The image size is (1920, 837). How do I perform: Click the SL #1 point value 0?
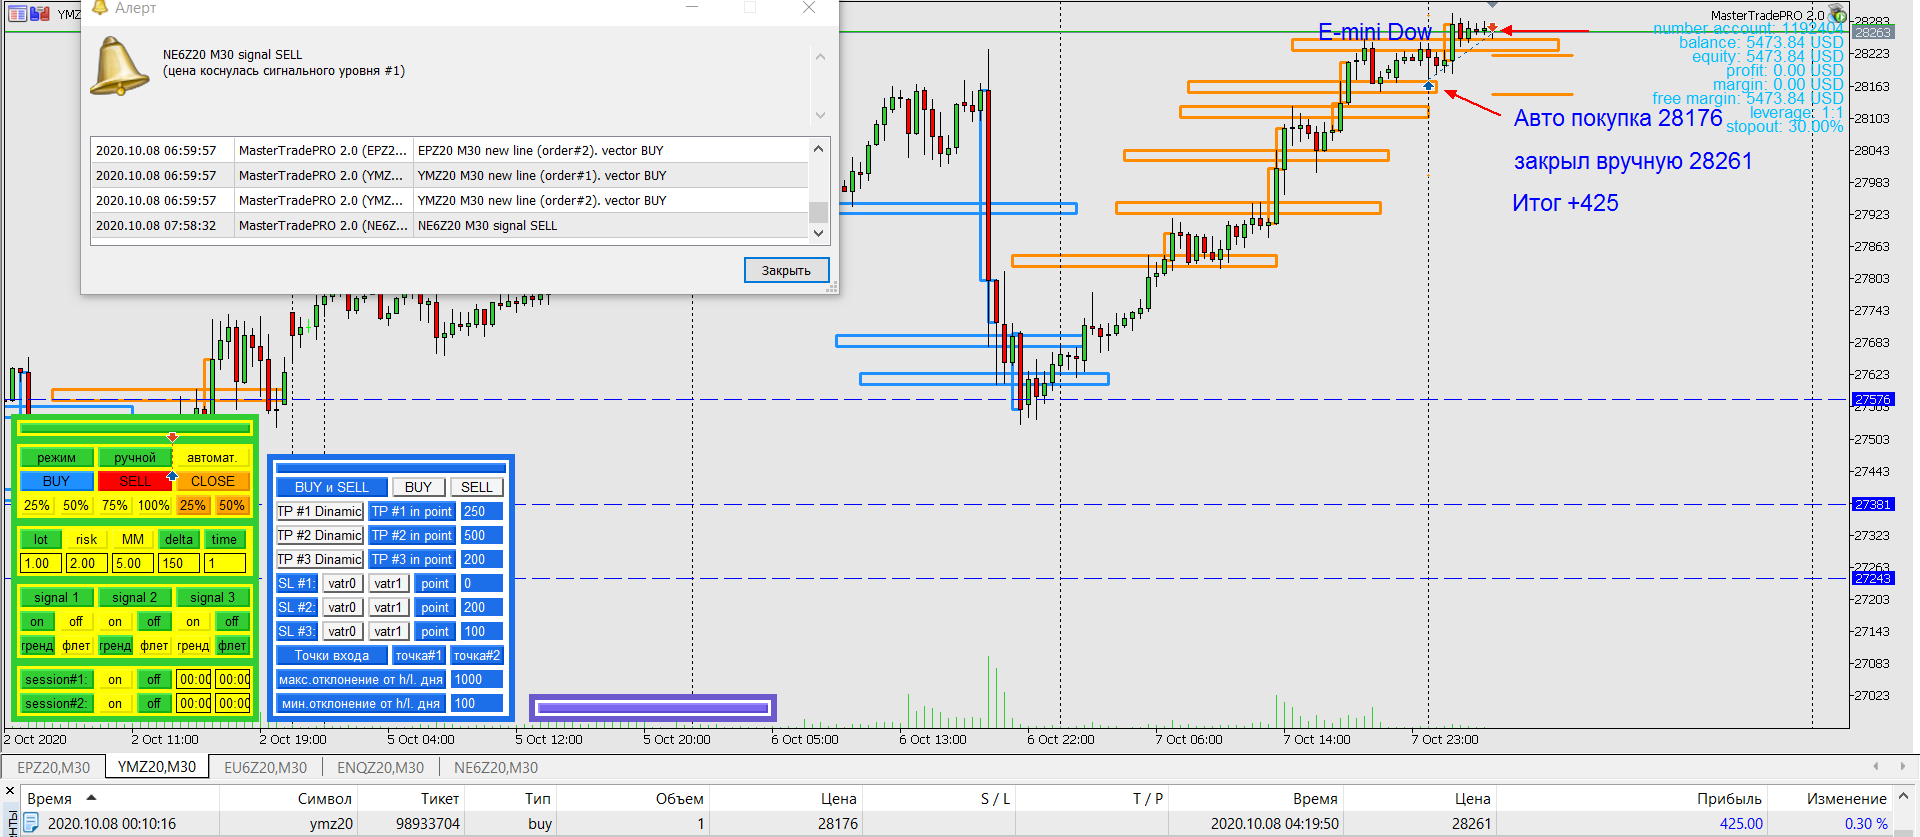click(x=482, y=583)
